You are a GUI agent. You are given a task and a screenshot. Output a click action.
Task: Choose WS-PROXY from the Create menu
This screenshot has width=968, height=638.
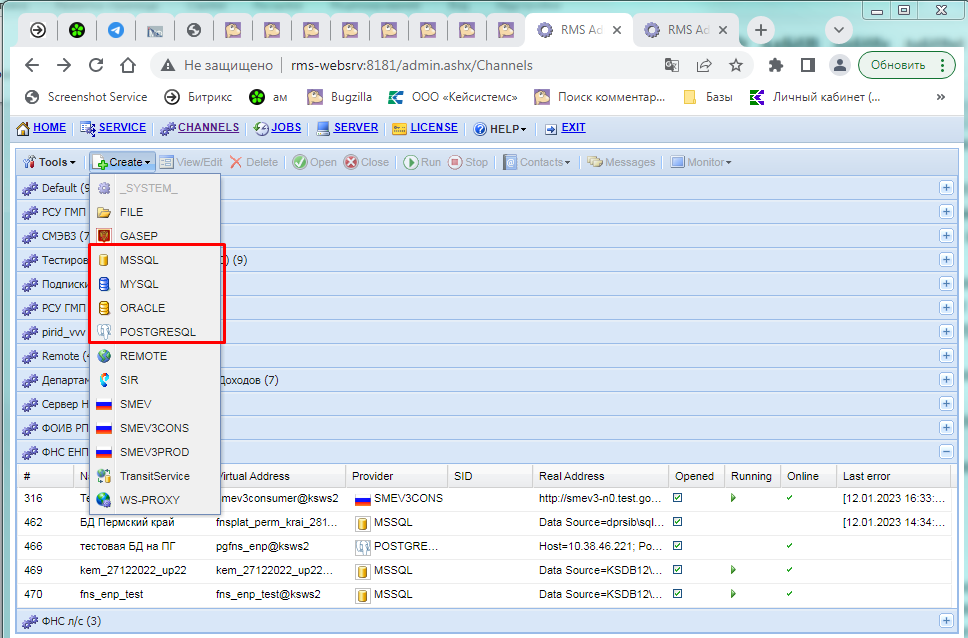(155, 500)
